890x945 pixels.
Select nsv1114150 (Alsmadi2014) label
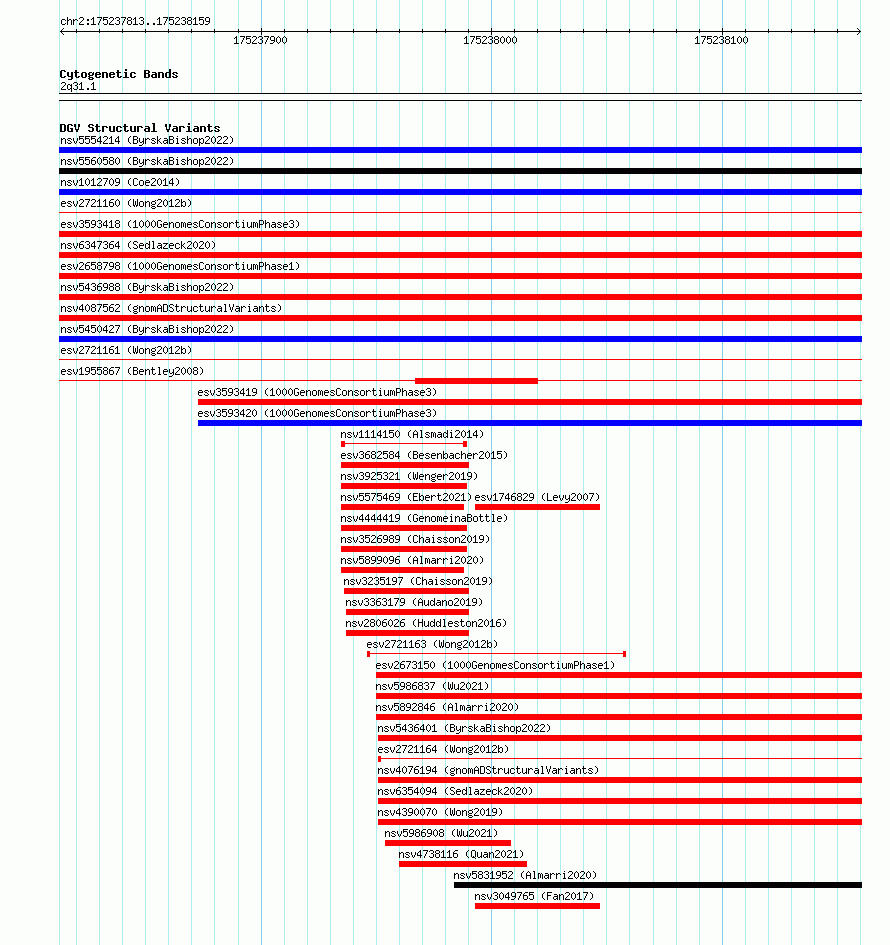click(412, 435)
